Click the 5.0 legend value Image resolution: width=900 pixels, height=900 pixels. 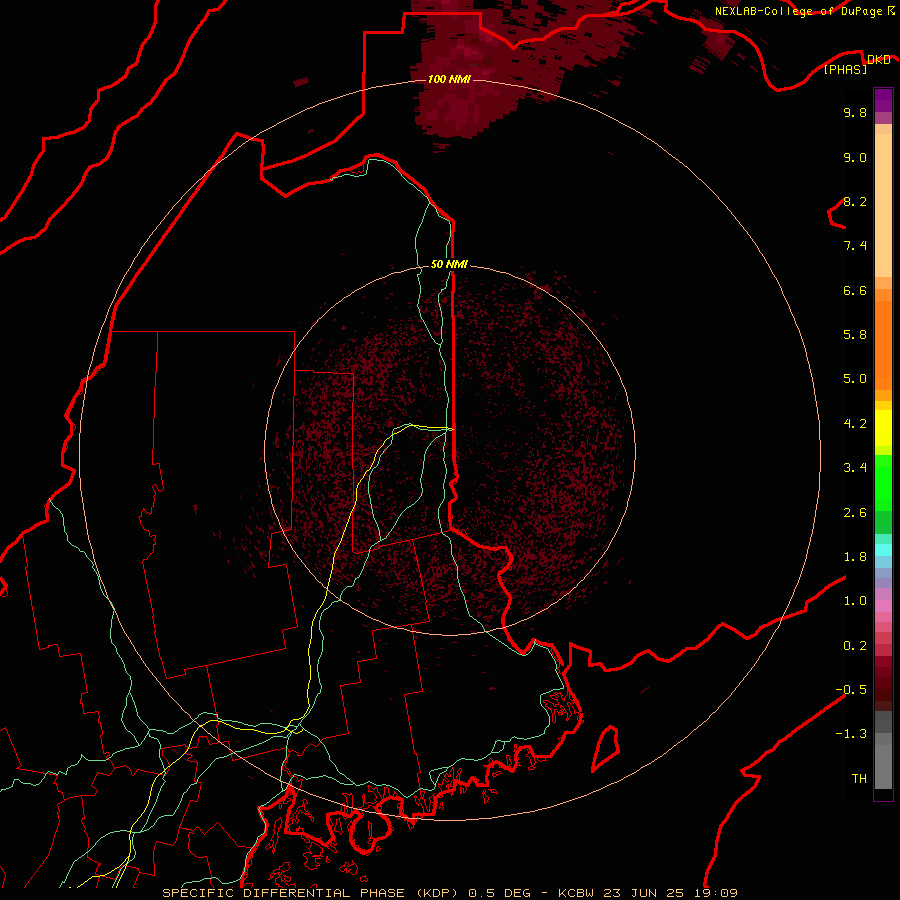coord(855,379)
